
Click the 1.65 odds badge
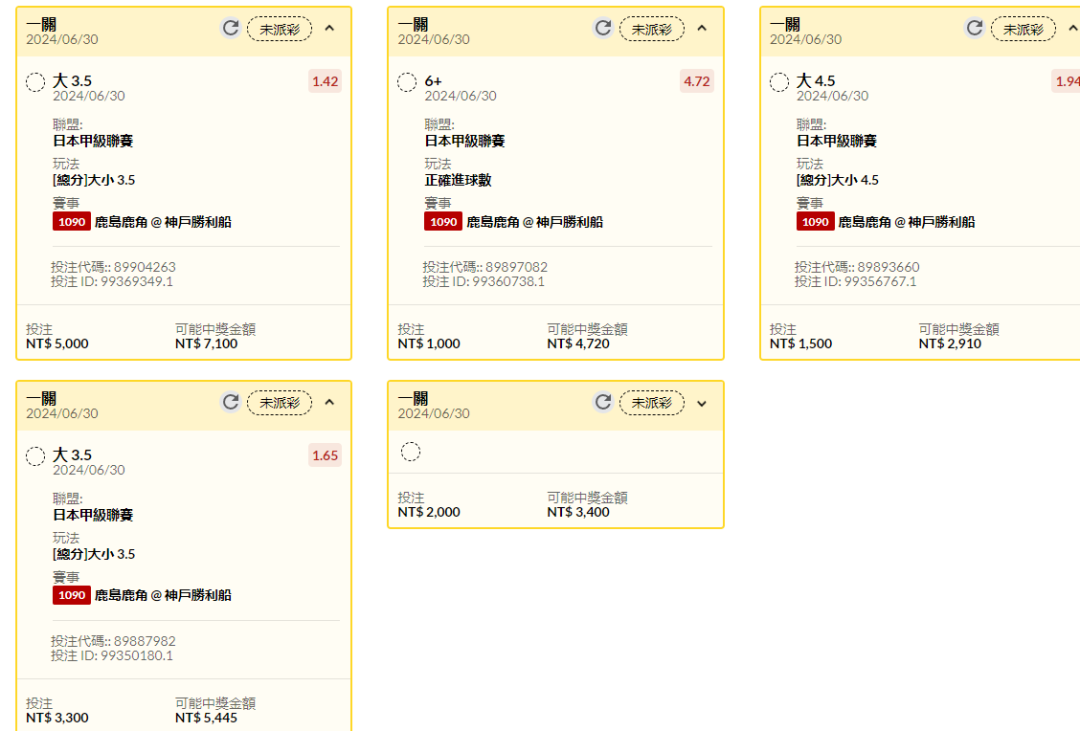click(x=325, y=455)
